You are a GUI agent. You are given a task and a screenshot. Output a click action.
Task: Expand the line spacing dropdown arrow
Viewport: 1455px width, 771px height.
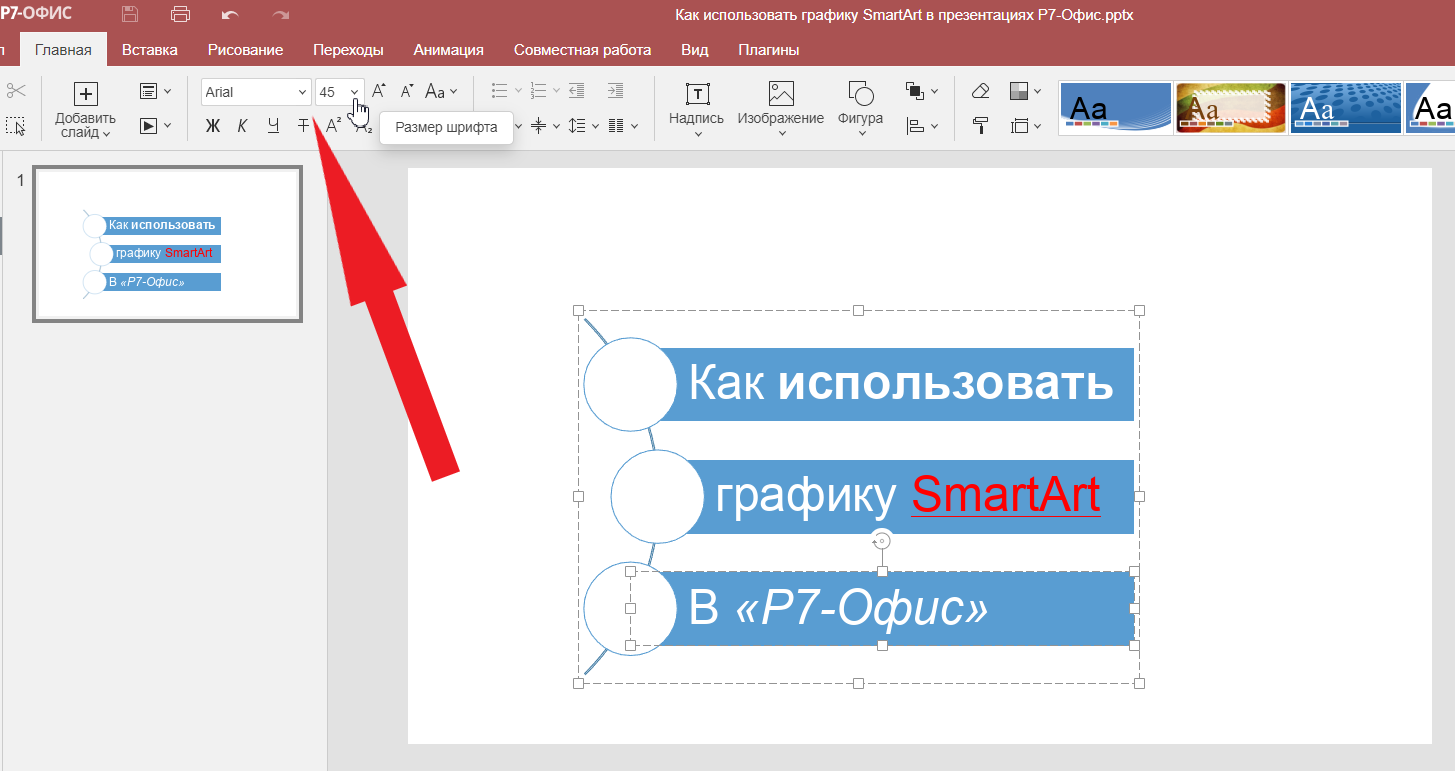pyautogui.click(x=595, y=126)
